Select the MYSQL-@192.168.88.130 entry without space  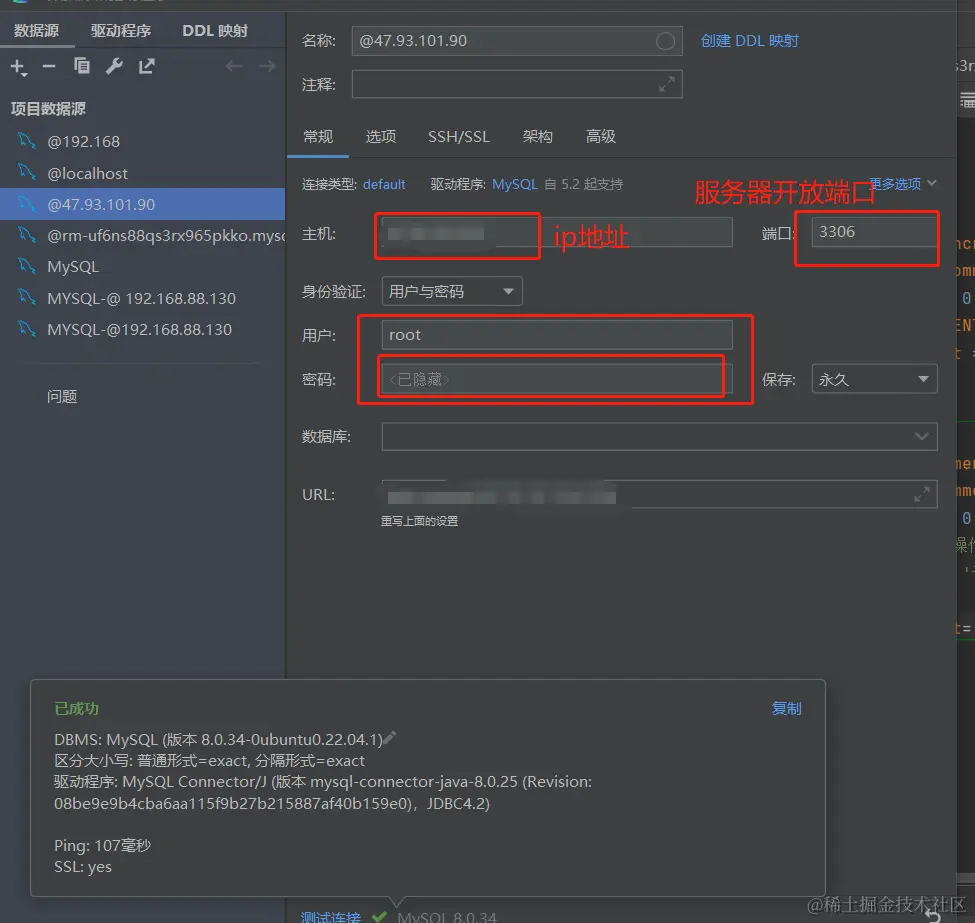coord(142,329)
